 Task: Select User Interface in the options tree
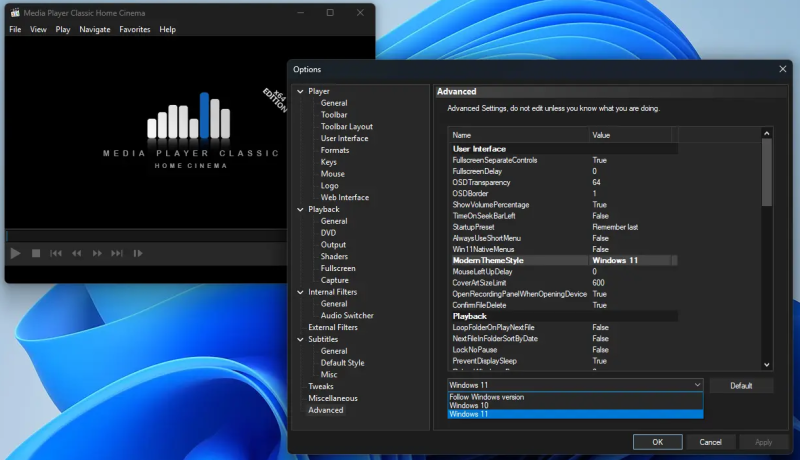tap(344, 138)
